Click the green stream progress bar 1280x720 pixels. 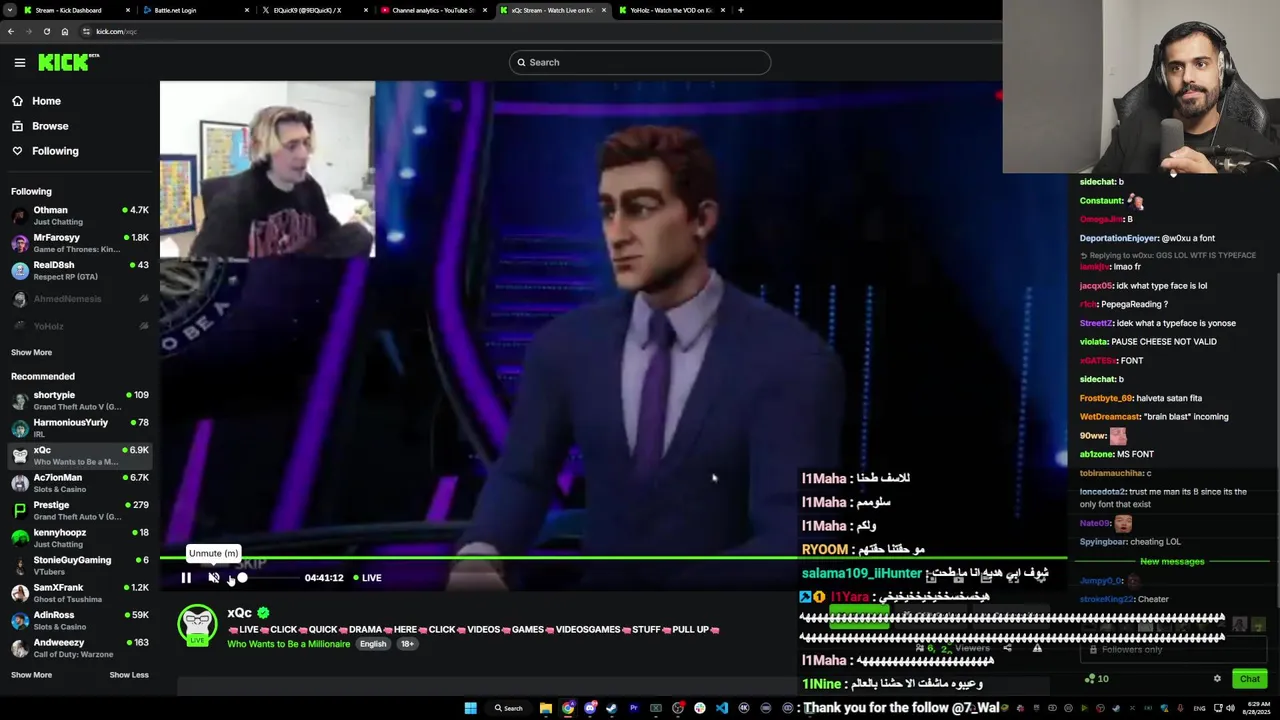tap(614, 558)
